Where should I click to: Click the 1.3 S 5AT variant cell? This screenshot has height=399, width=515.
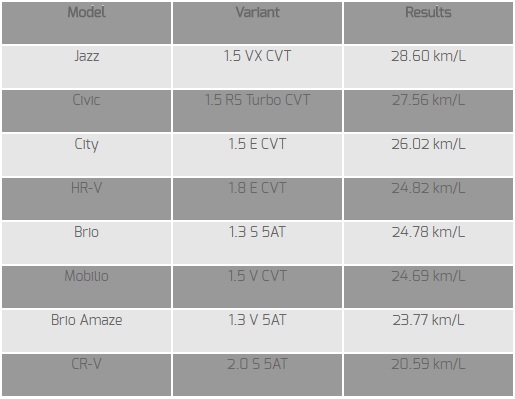(x=257, y=243)
